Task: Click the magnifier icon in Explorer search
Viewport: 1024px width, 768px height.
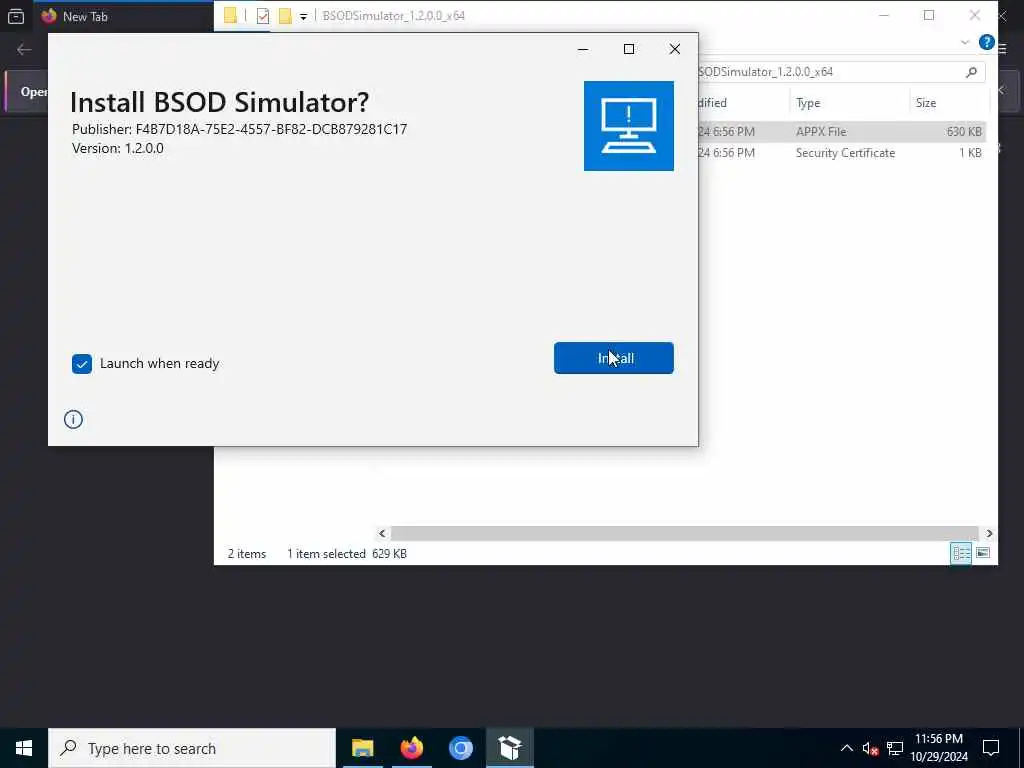Action: click(x=971, y=72)
